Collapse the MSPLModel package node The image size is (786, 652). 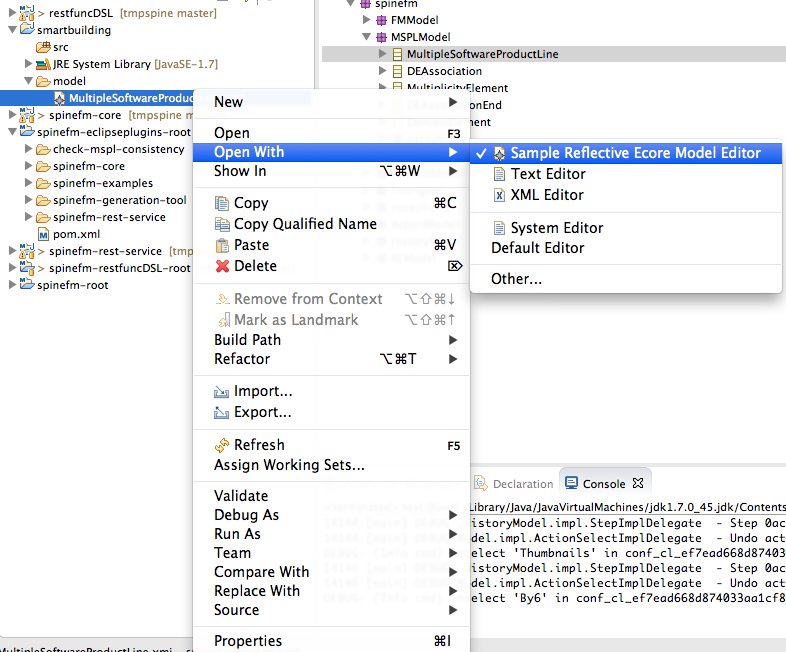(366, 37)
